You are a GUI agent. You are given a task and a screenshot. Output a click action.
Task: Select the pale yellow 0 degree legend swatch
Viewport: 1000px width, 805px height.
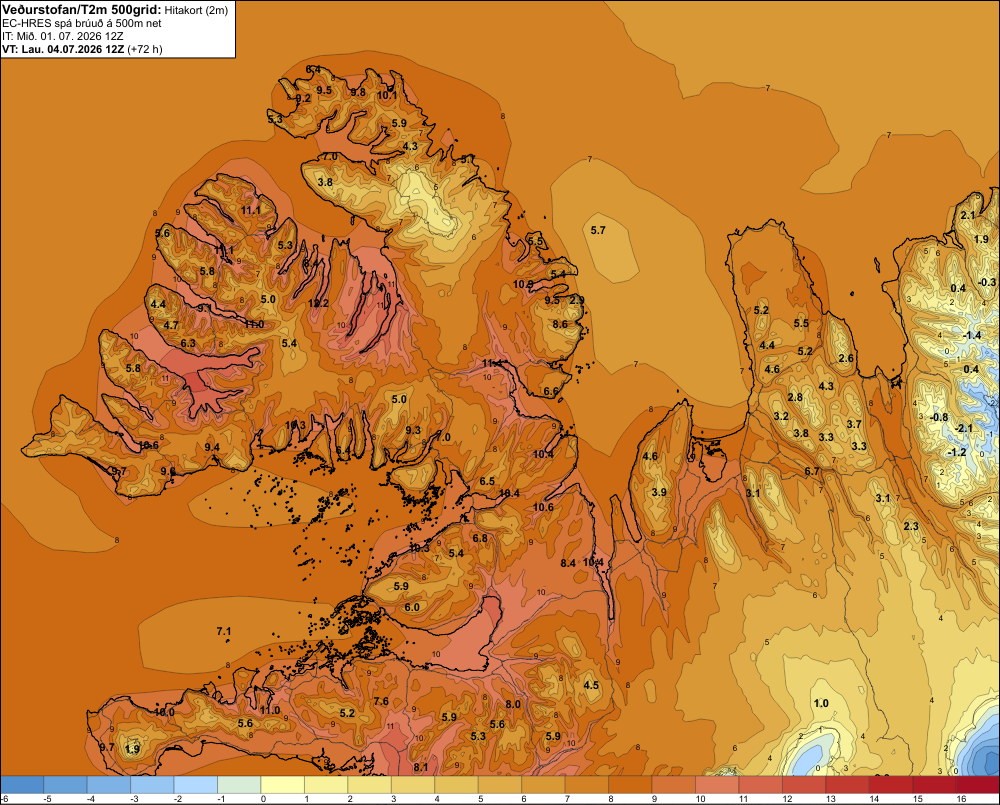(x=283, y=785)
